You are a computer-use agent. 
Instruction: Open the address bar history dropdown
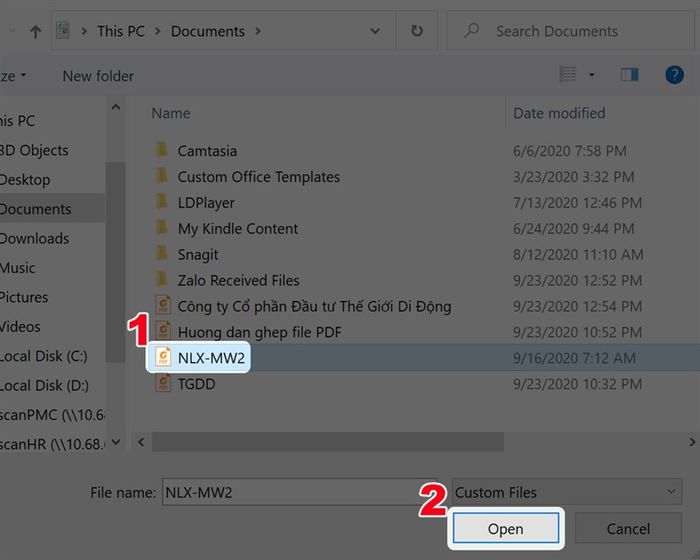pos(375,31)
